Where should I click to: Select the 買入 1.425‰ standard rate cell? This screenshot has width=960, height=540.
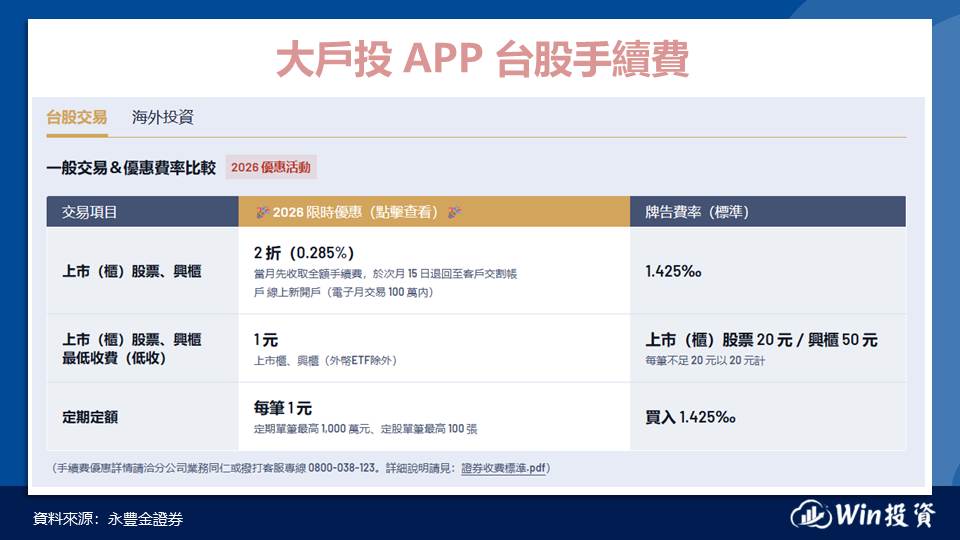coord(690,416)
